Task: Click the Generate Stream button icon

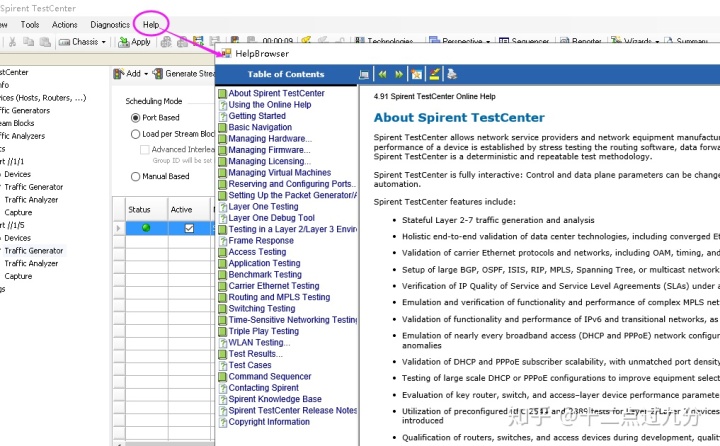Action: tap(158, 73)
